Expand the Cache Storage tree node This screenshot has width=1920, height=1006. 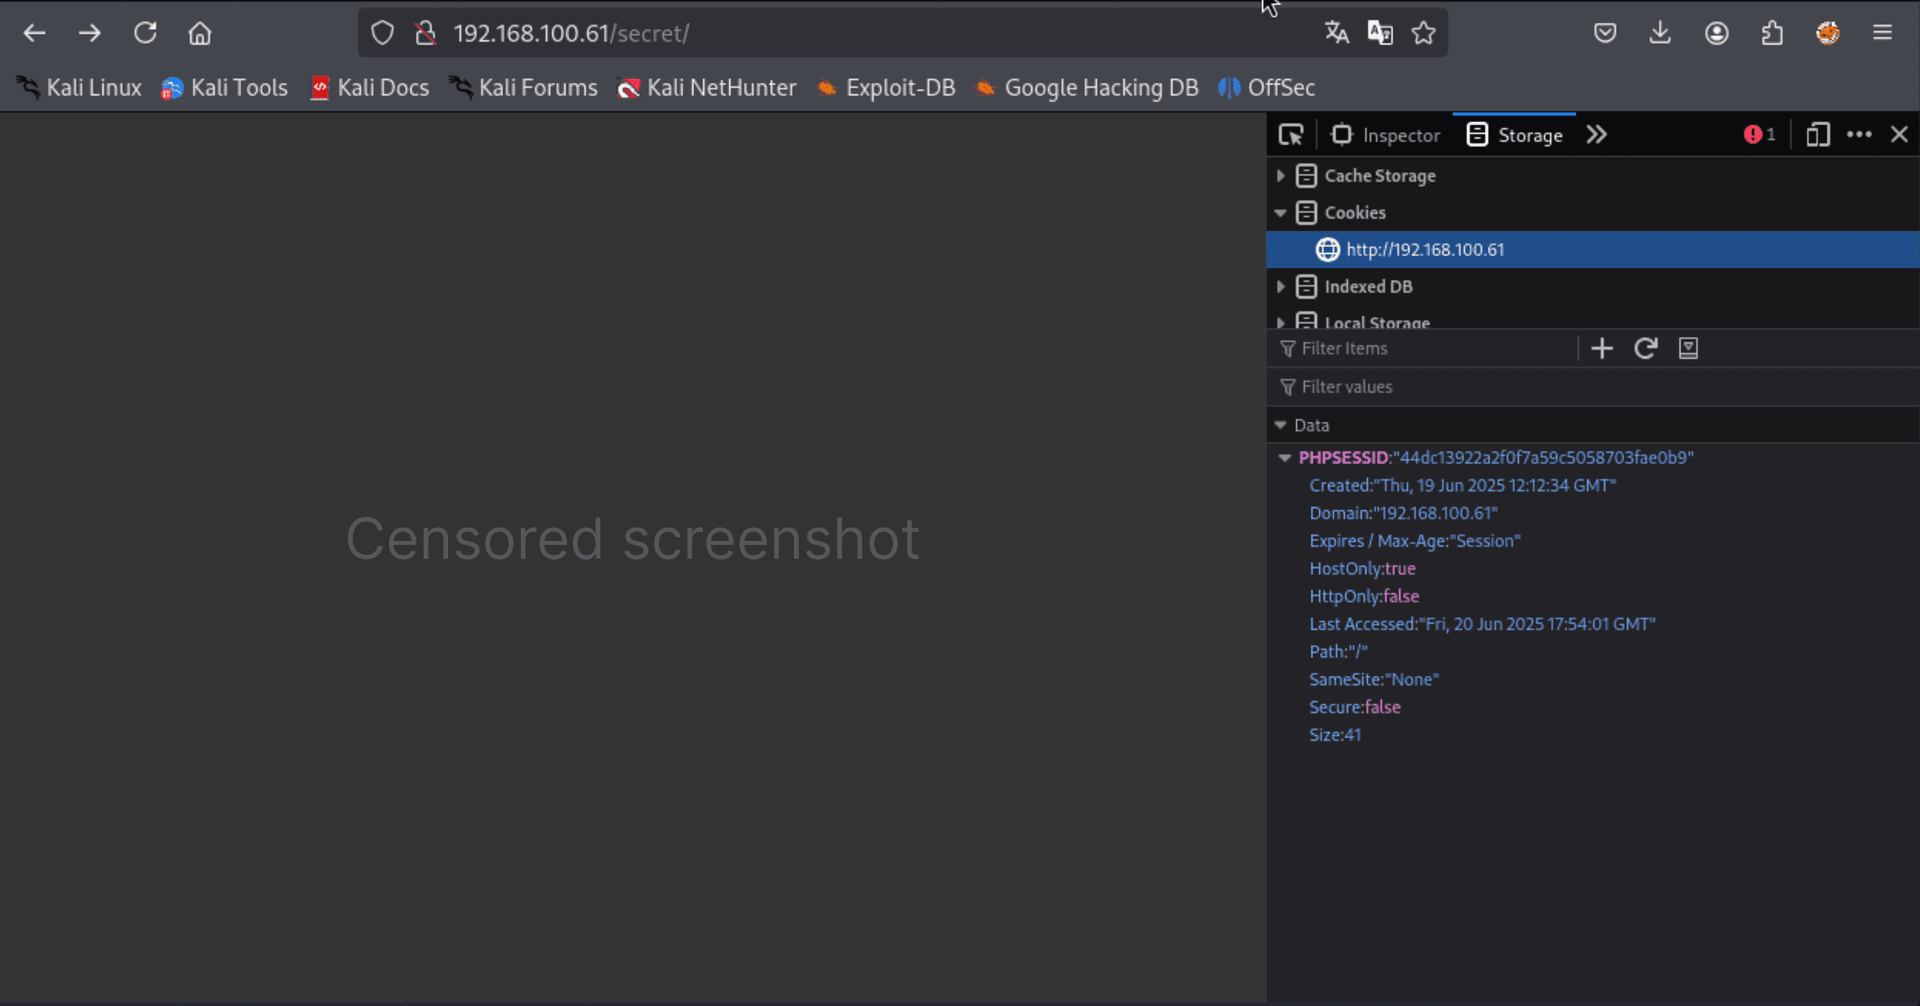[1281, 176]
